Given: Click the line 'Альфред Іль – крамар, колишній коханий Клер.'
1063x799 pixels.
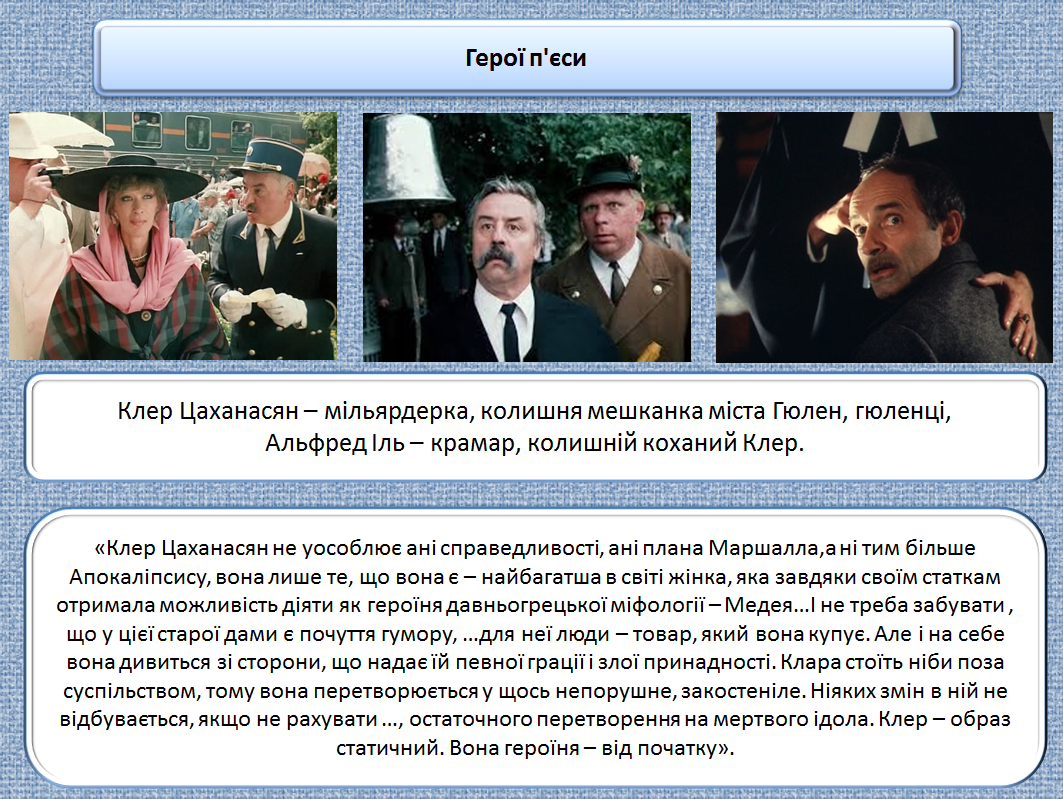Looking at the screenshot, I should (534, 443).
